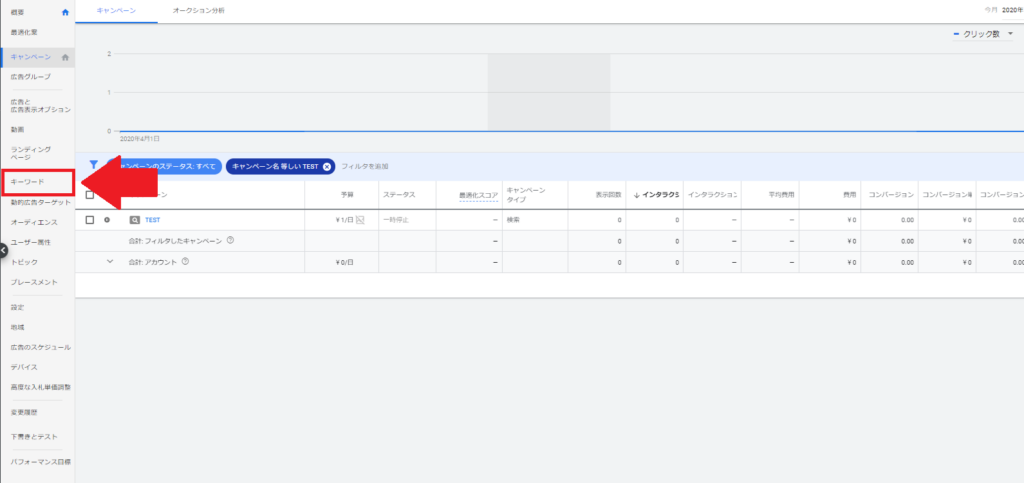Open the クリック数 metric dropdown
The height and width of the screenshot is (483, 1024).
coord(983,34)
